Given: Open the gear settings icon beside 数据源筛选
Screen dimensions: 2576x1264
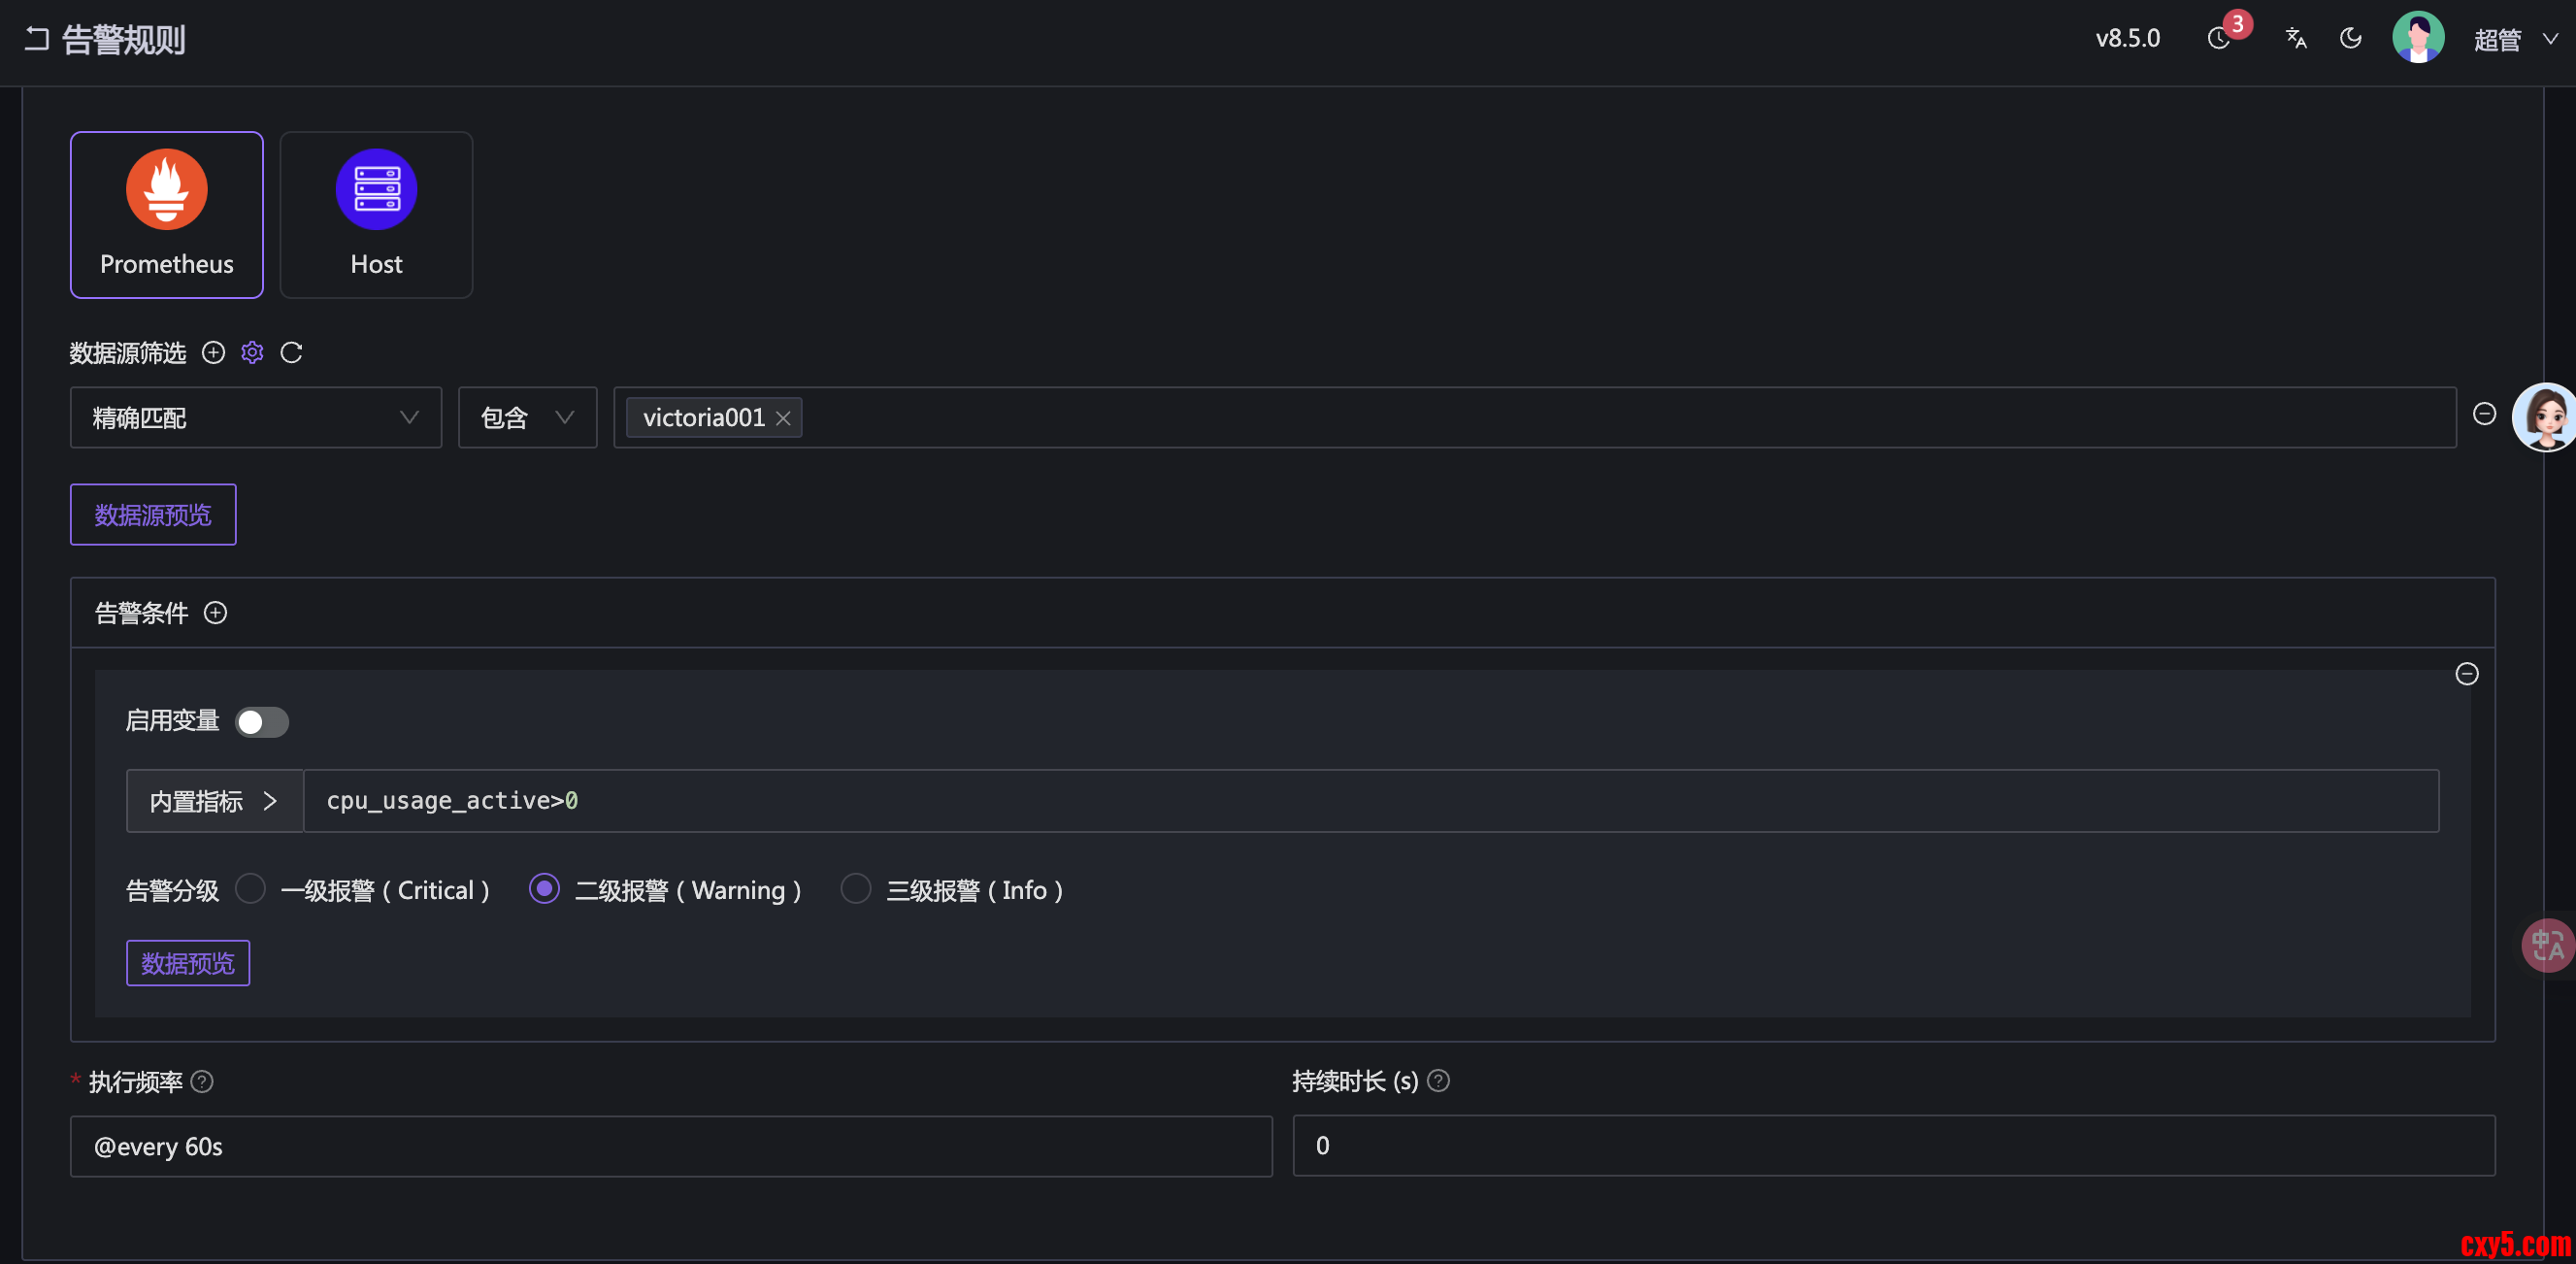Looking at the screenshot, I should (252, 352).
